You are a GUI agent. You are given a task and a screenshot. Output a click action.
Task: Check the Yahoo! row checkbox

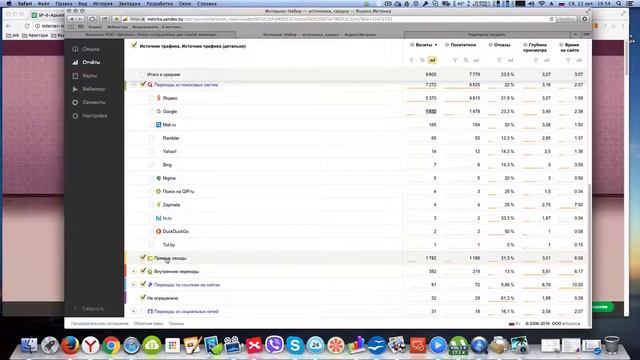tap(151, 151)
